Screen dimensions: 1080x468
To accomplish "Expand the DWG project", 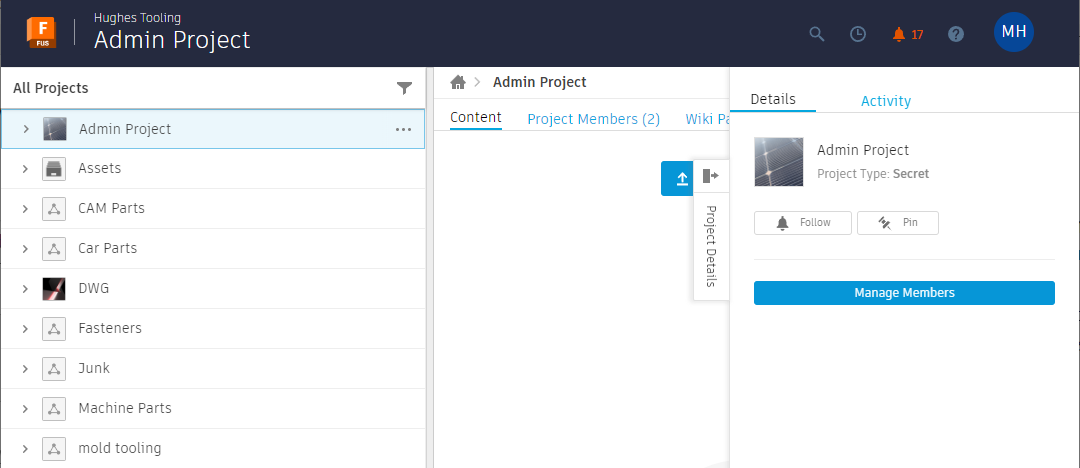I will click(x=25, y=288).
